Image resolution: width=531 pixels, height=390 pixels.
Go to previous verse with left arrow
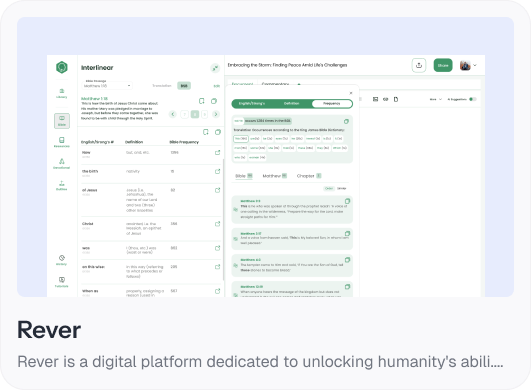173,114
